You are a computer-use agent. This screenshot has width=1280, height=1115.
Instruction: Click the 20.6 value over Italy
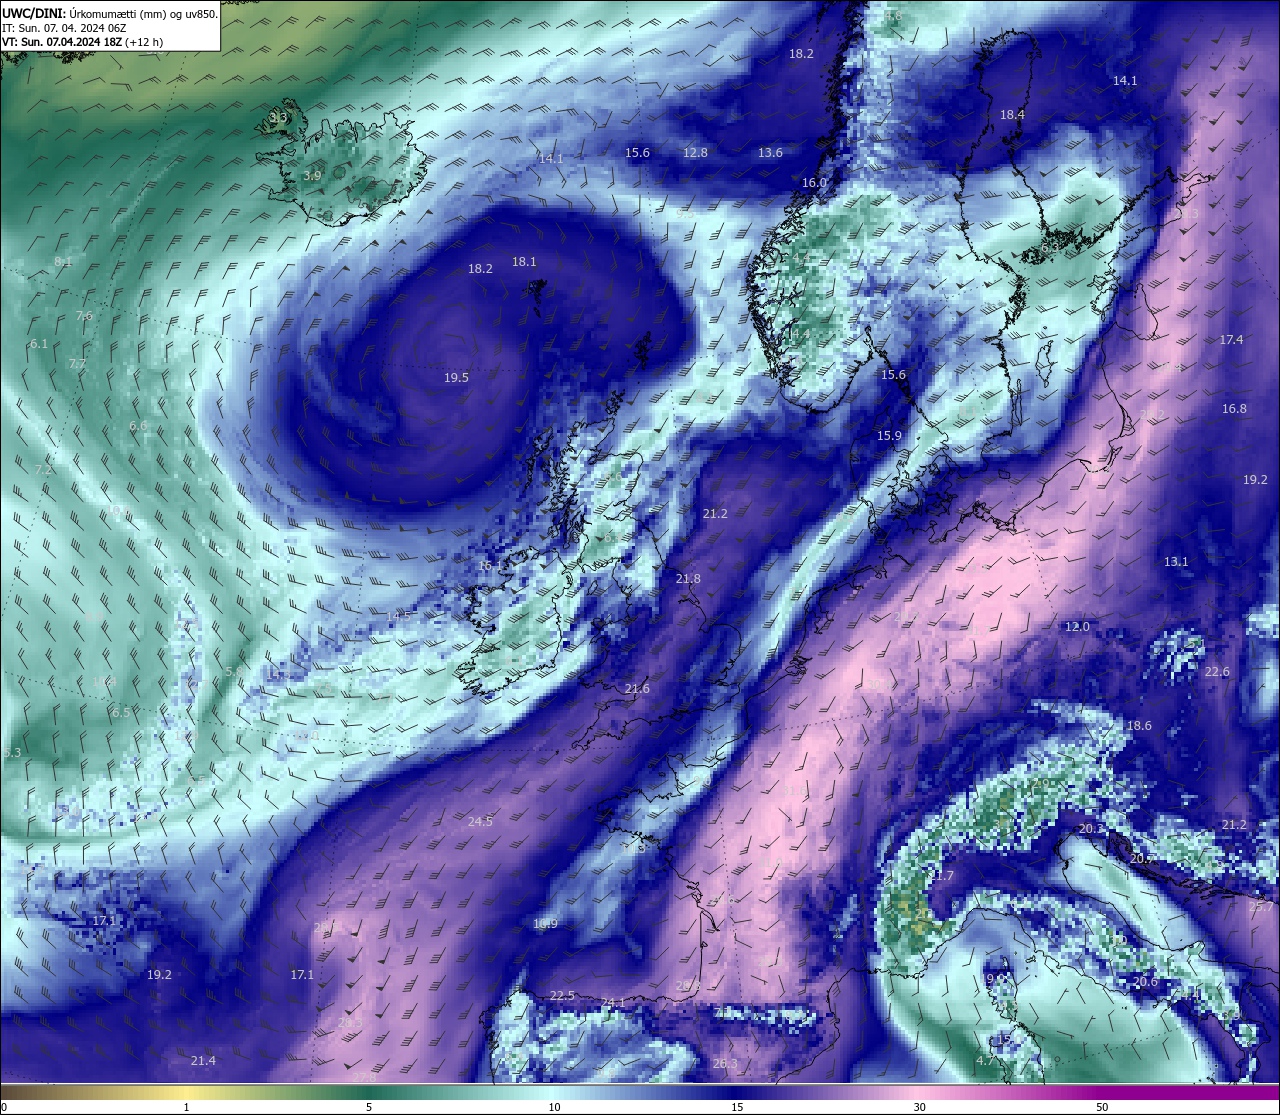point(1146,982)
